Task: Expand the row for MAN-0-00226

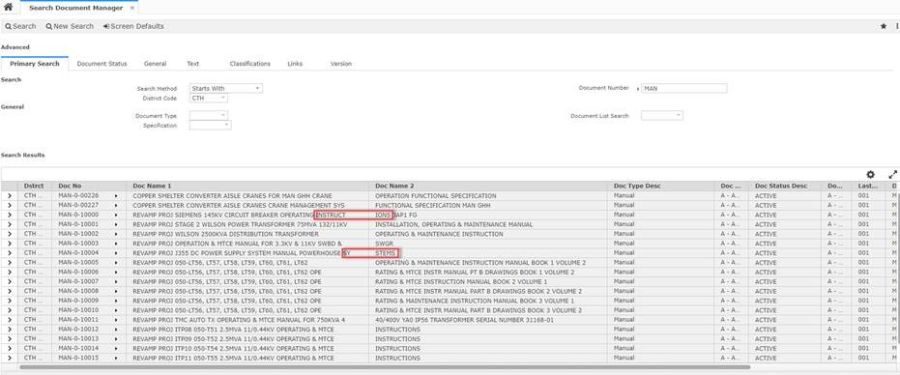Action: pos(9,196)
